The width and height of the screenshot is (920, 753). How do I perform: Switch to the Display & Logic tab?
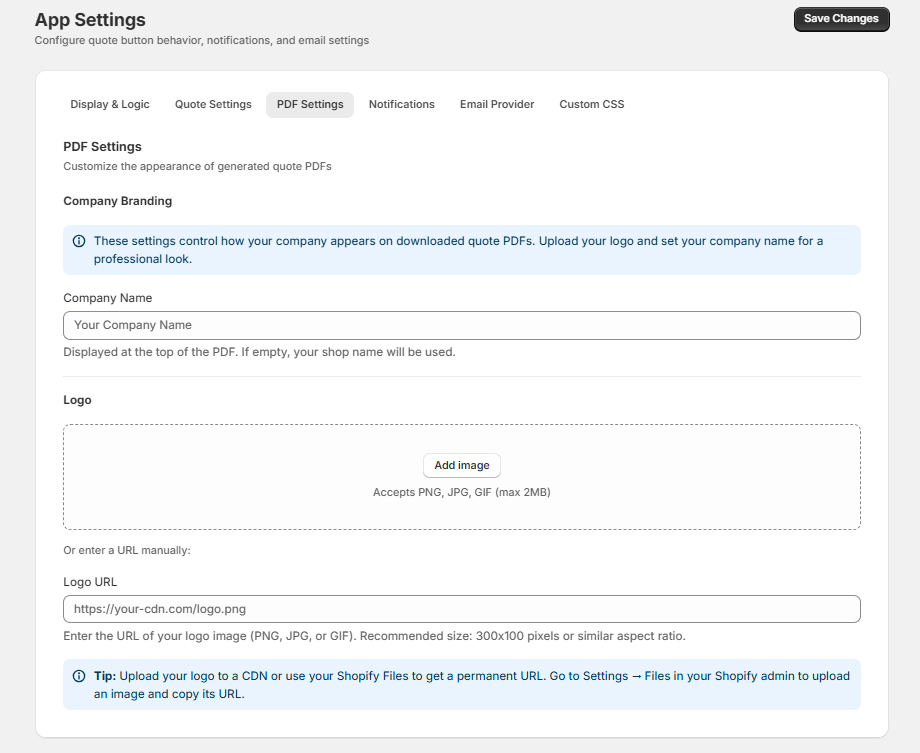point(110,104)
